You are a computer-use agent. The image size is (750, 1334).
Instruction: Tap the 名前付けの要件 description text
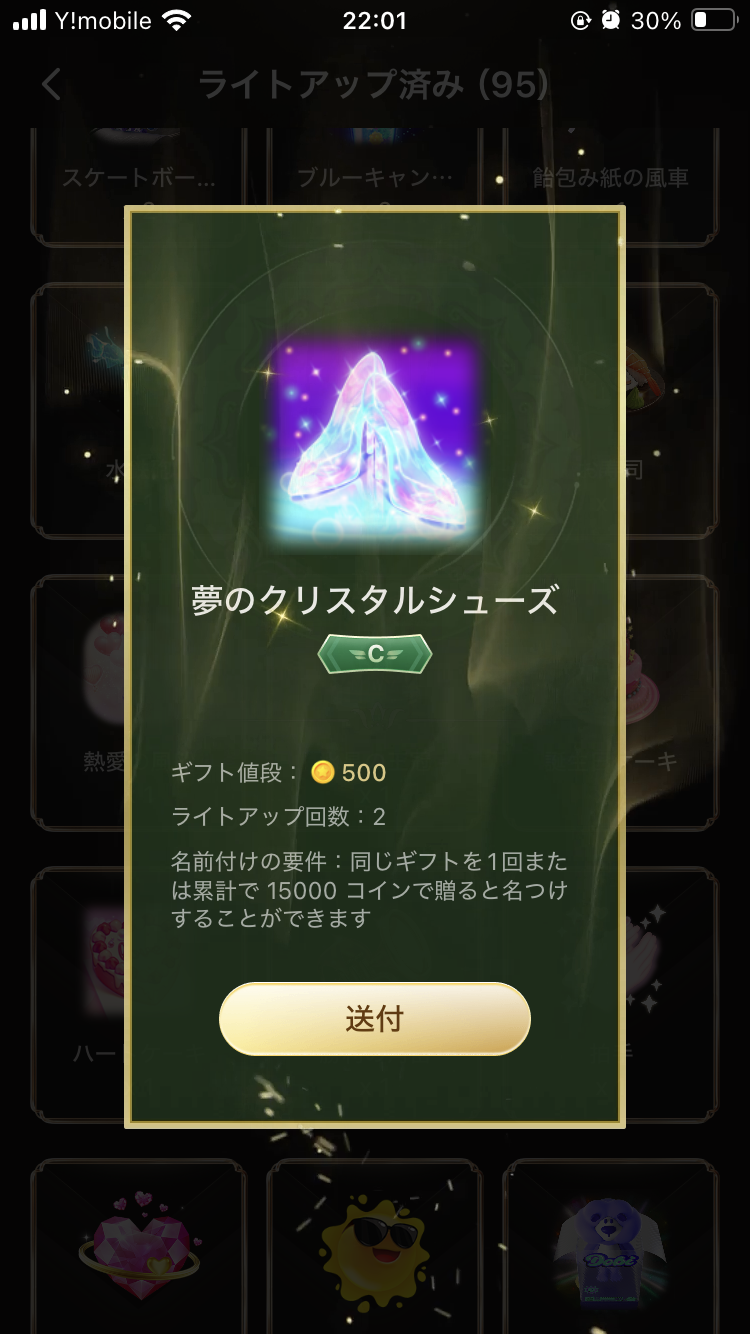click(x=369, y=889)
